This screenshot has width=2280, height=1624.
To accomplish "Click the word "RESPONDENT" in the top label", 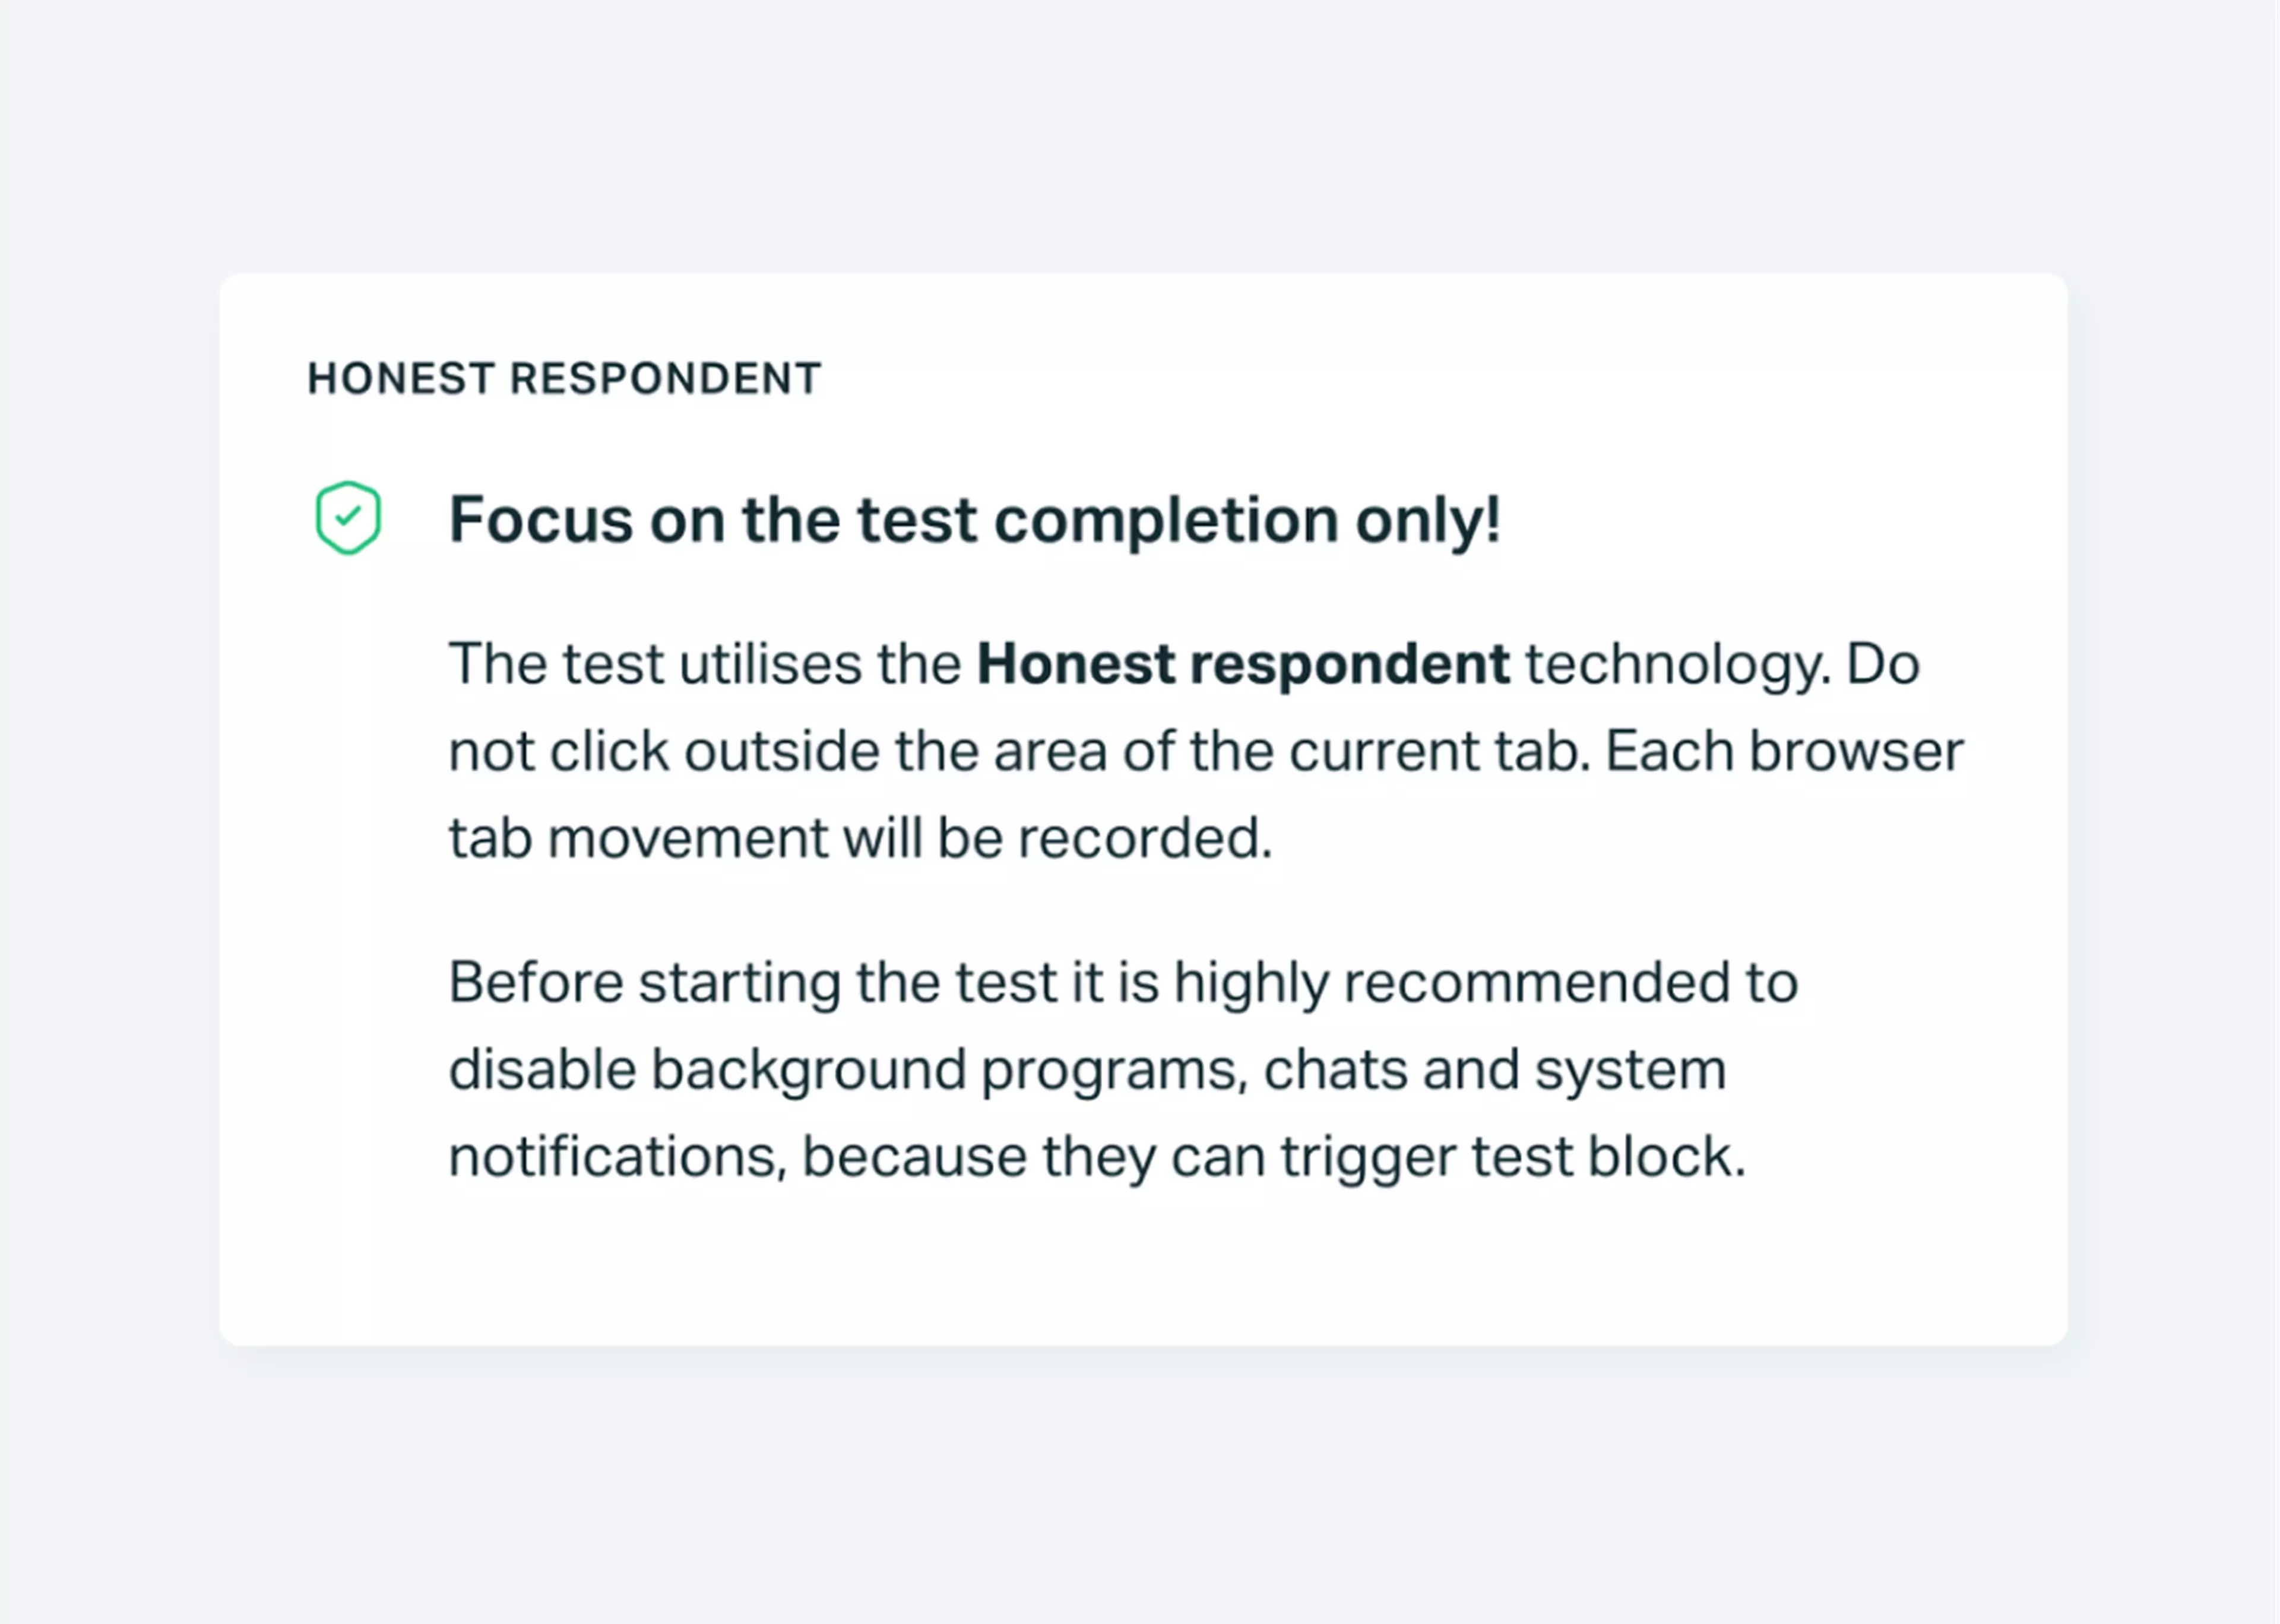I will 666,379.
